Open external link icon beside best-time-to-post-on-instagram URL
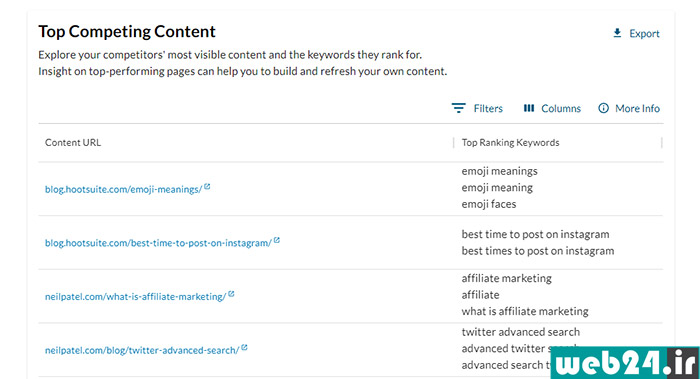This screenshot has width=700, height=379. pyautogui.click(x=277, y=240)
